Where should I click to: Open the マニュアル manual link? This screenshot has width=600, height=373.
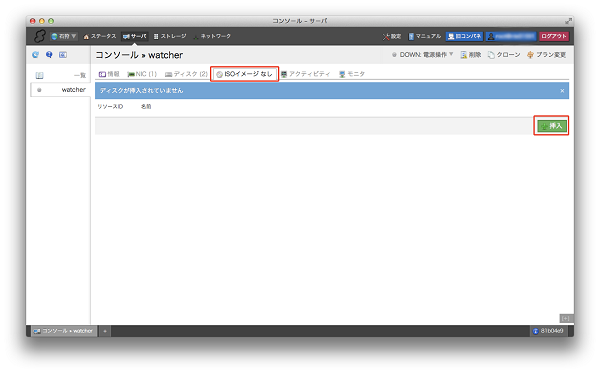(425, 36)
